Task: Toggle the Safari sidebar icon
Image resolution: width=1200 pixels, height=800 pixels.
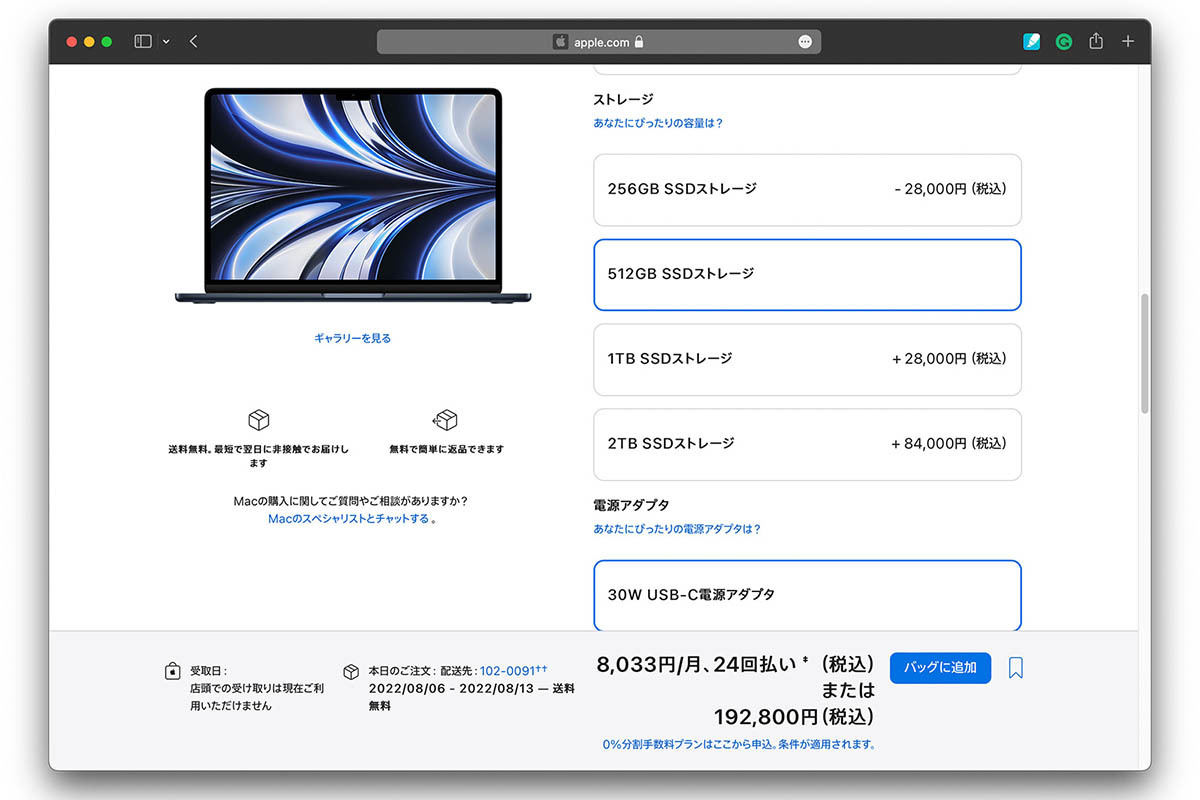Action: point(143,42)
